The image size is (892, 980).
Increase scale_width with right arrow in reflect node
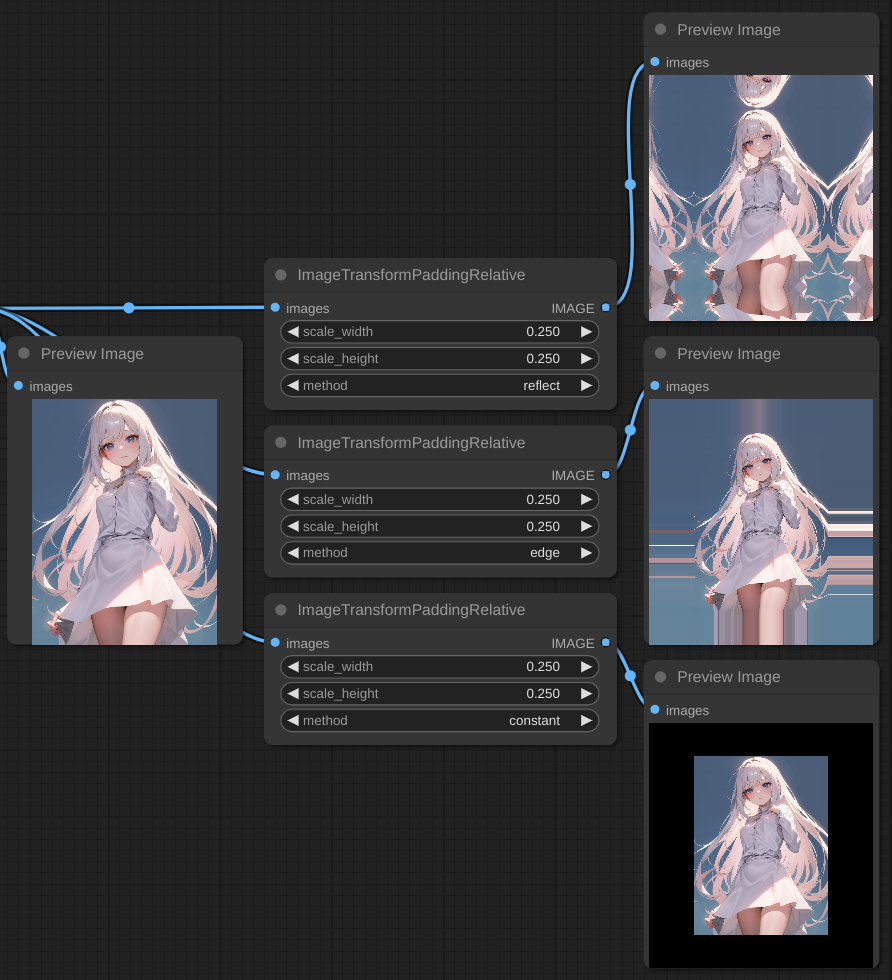click(586, 332)
